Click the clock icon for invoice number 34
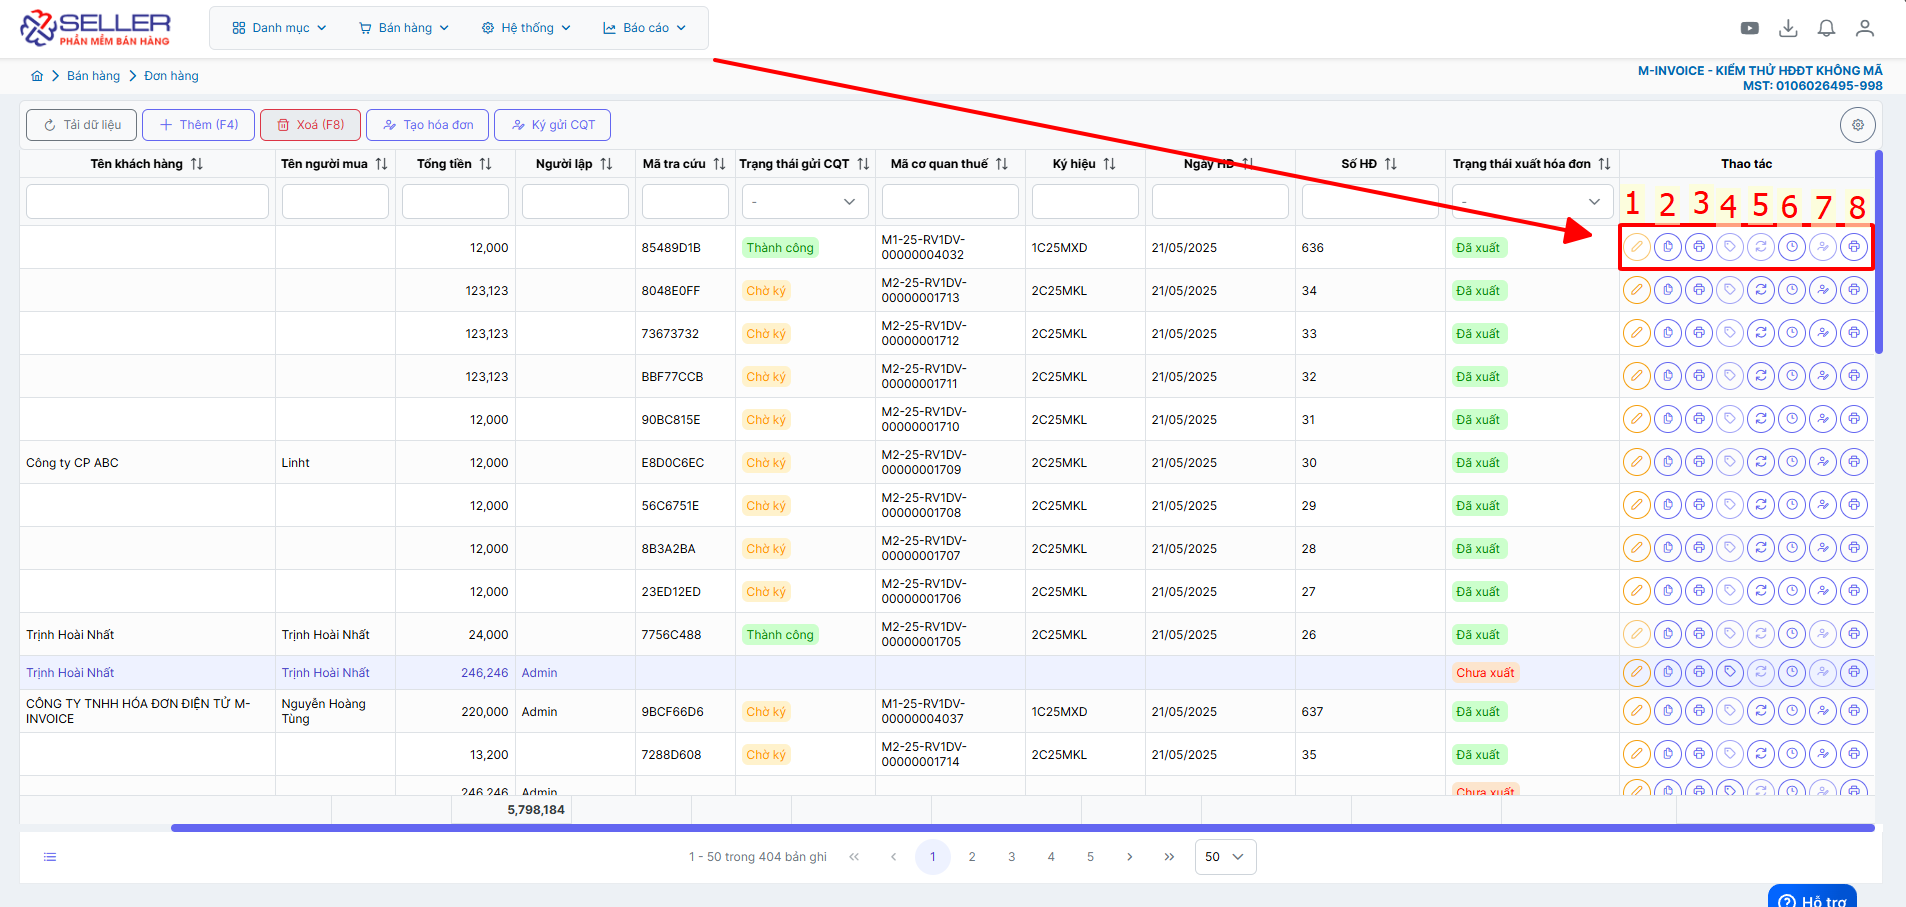The width and height of the screenshot is (1906, 907). click(x=1791, y=290)
